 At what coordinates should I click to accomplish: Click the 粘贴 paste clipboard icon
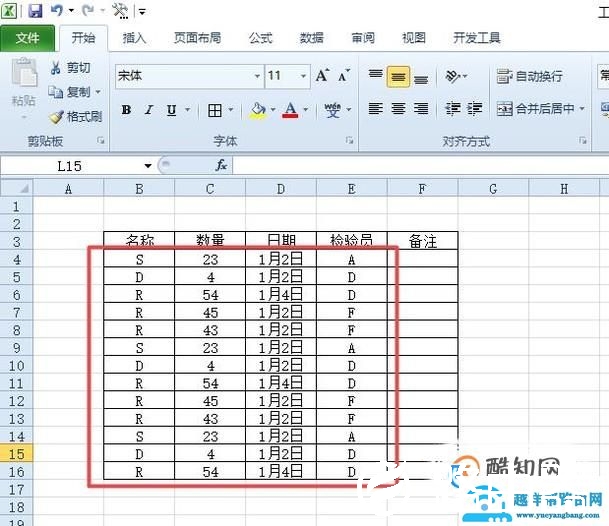24,72
